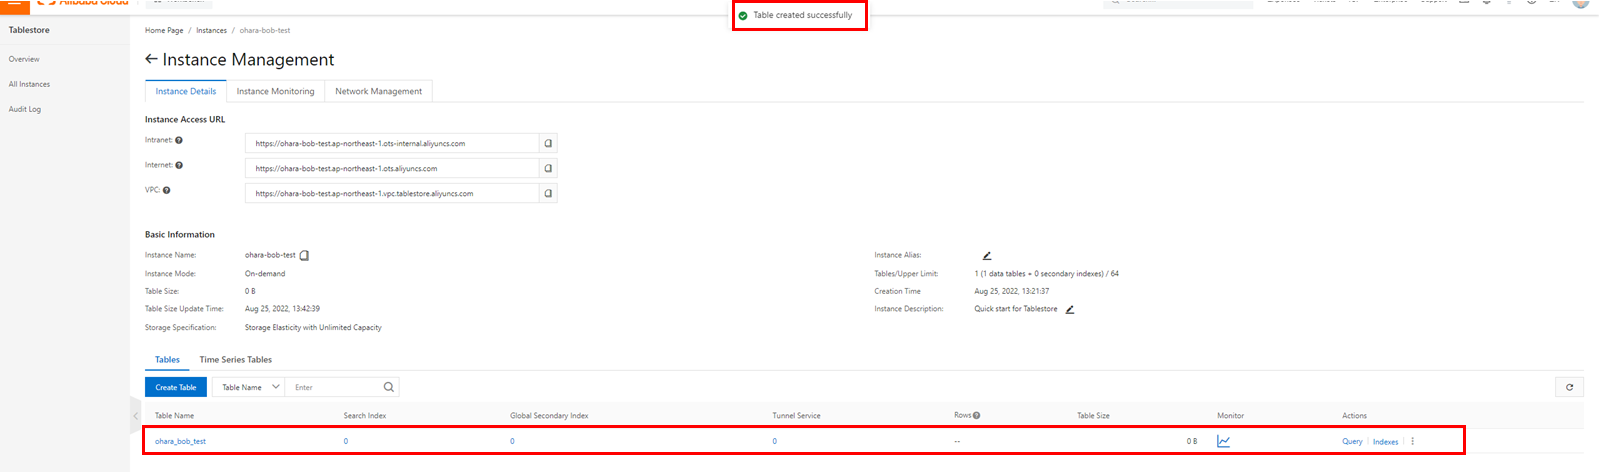Edit the Instance Description
The width and height of the screenshot is (1599, 472).
(x=1069, y=309)
